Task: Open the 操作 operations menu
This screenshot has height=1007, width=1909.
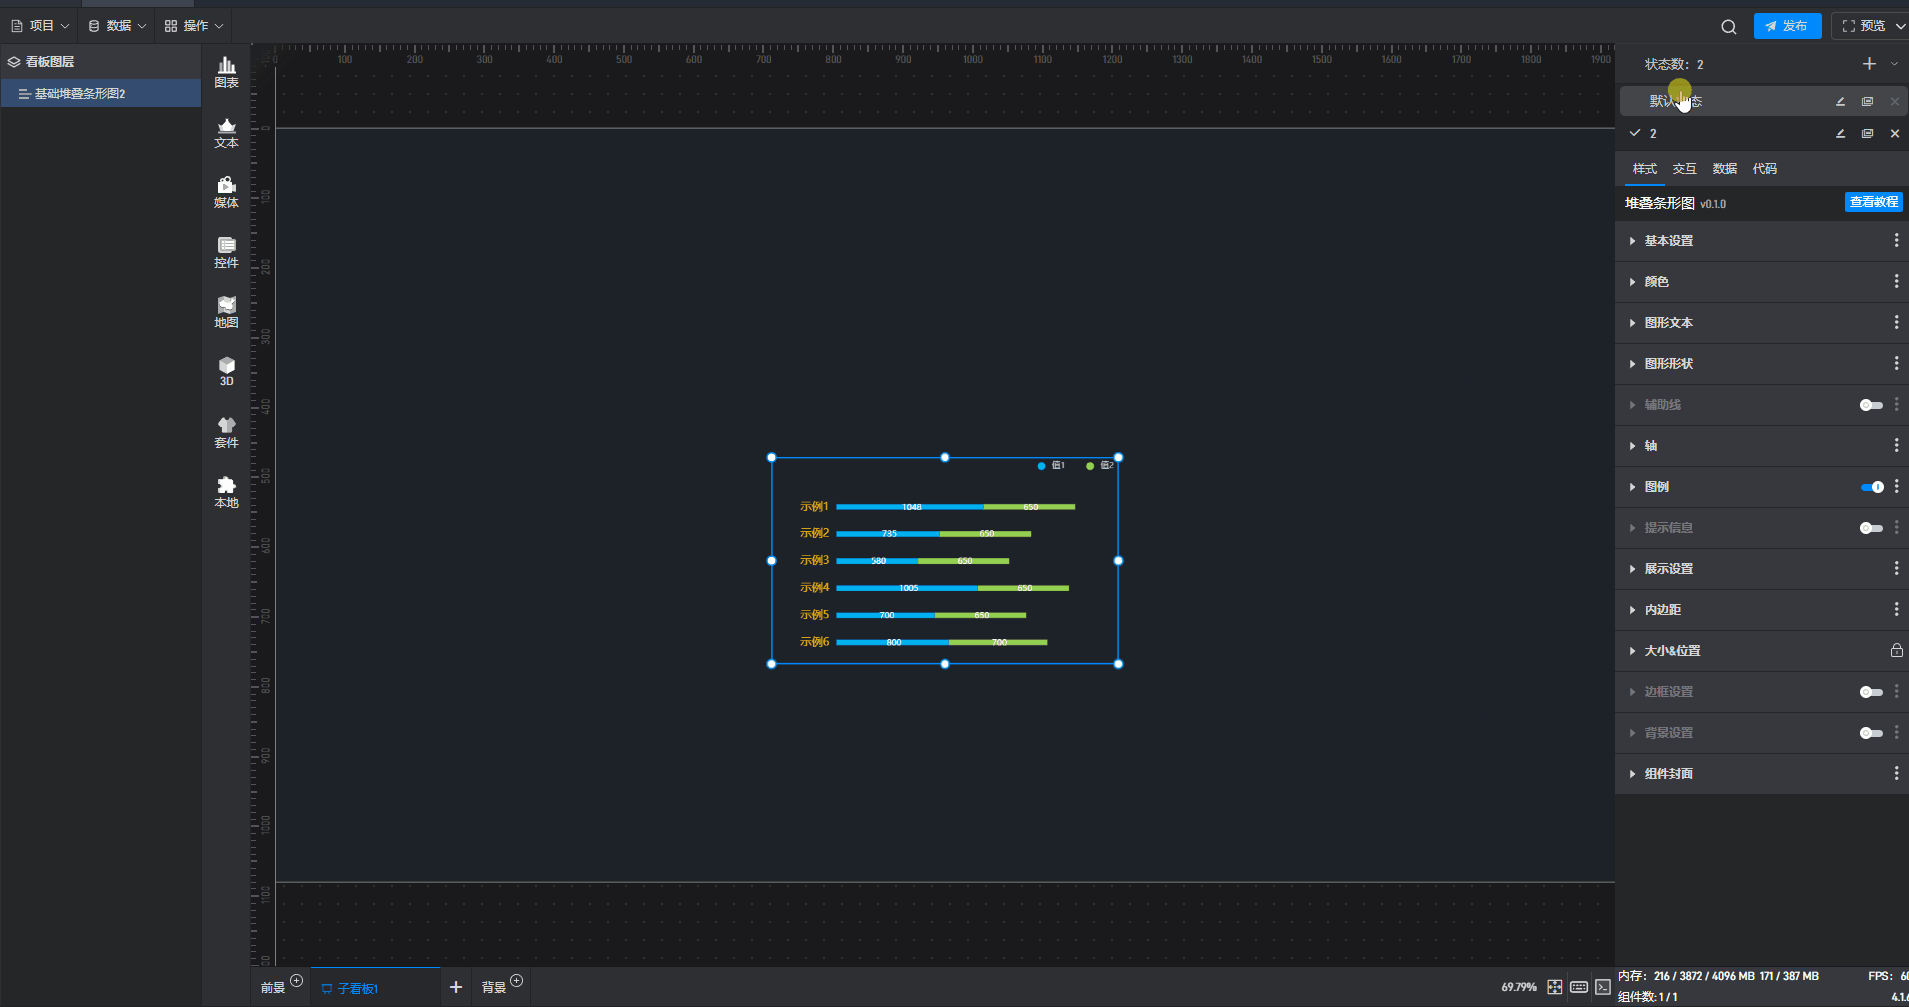Action: (x=194, y=26)
